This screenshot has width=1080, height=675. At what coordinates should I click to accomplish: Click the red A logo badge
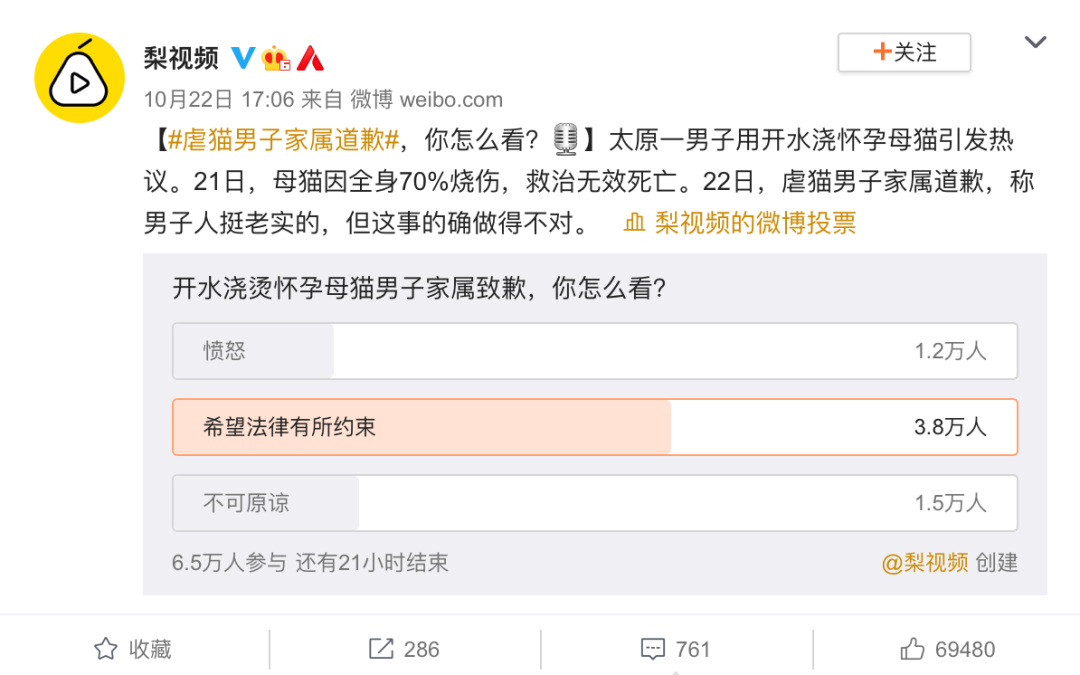pos(311,59)
